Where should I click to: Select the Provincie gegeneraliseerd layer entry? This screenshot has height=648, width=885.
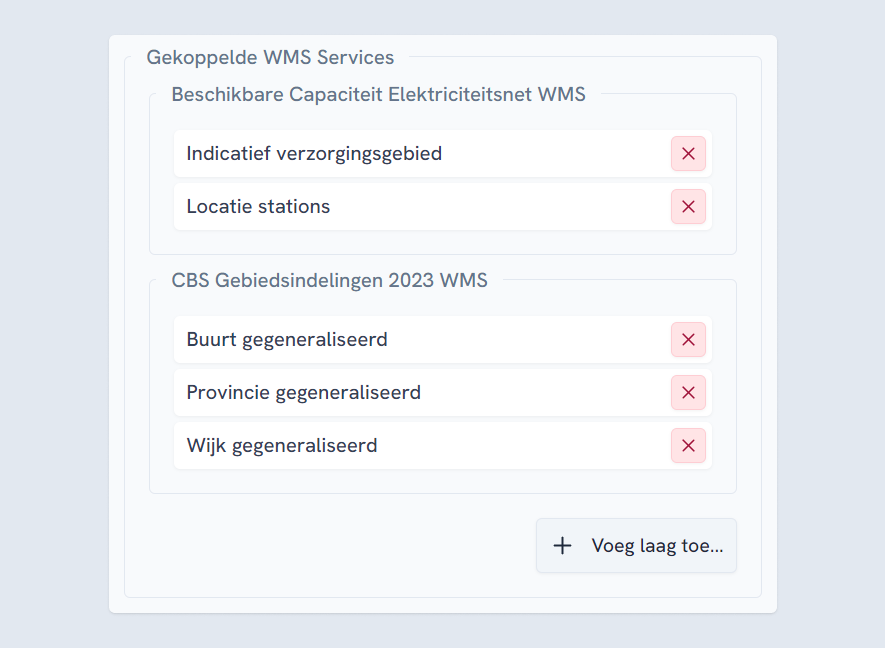400,393
